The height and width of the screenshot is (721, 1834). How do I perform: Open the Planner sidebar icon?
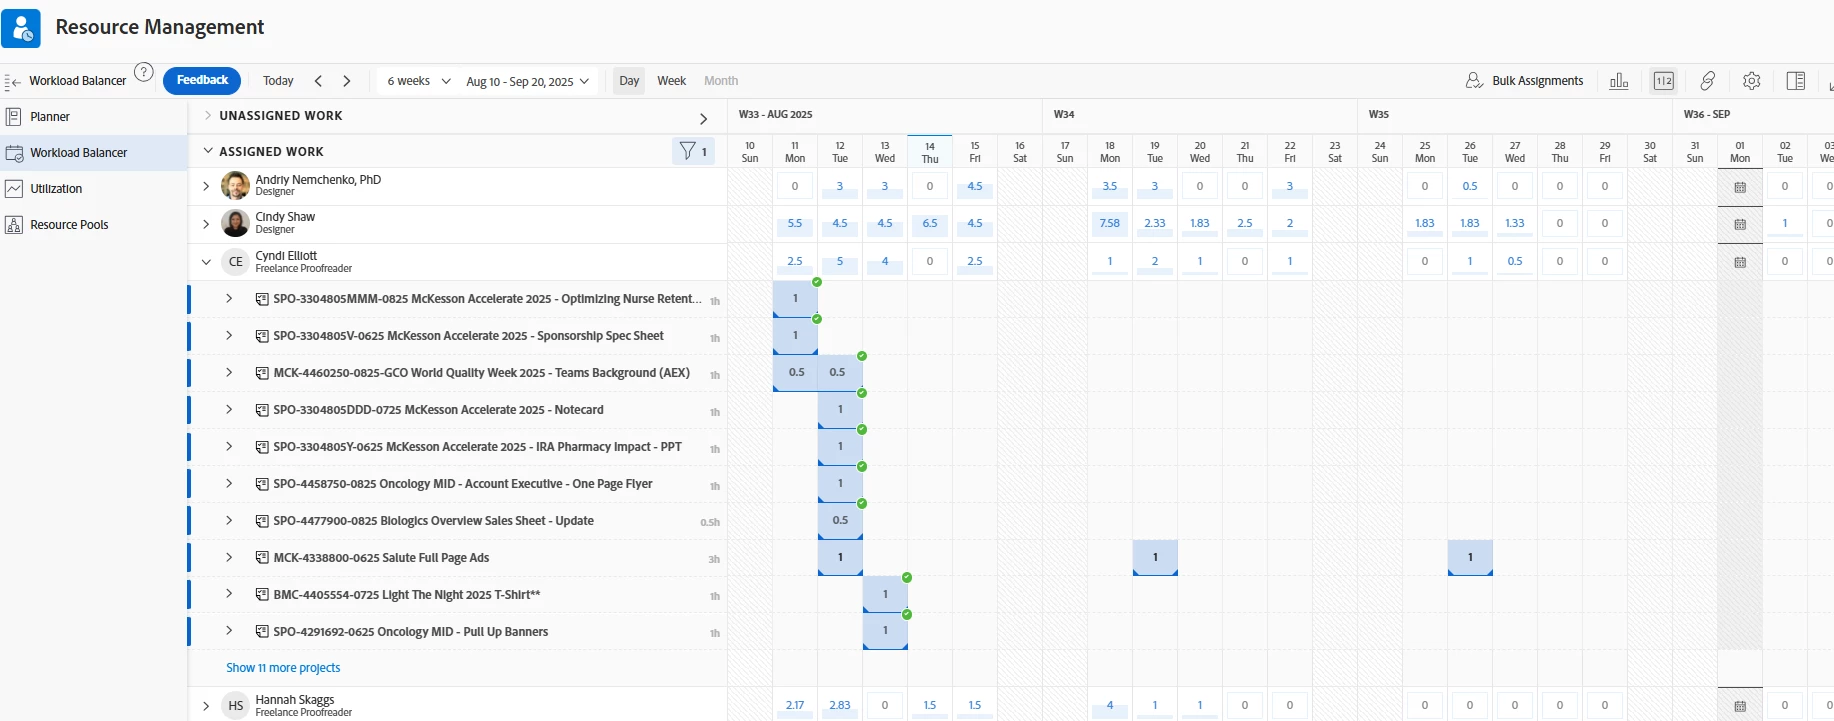coord(14,117)
